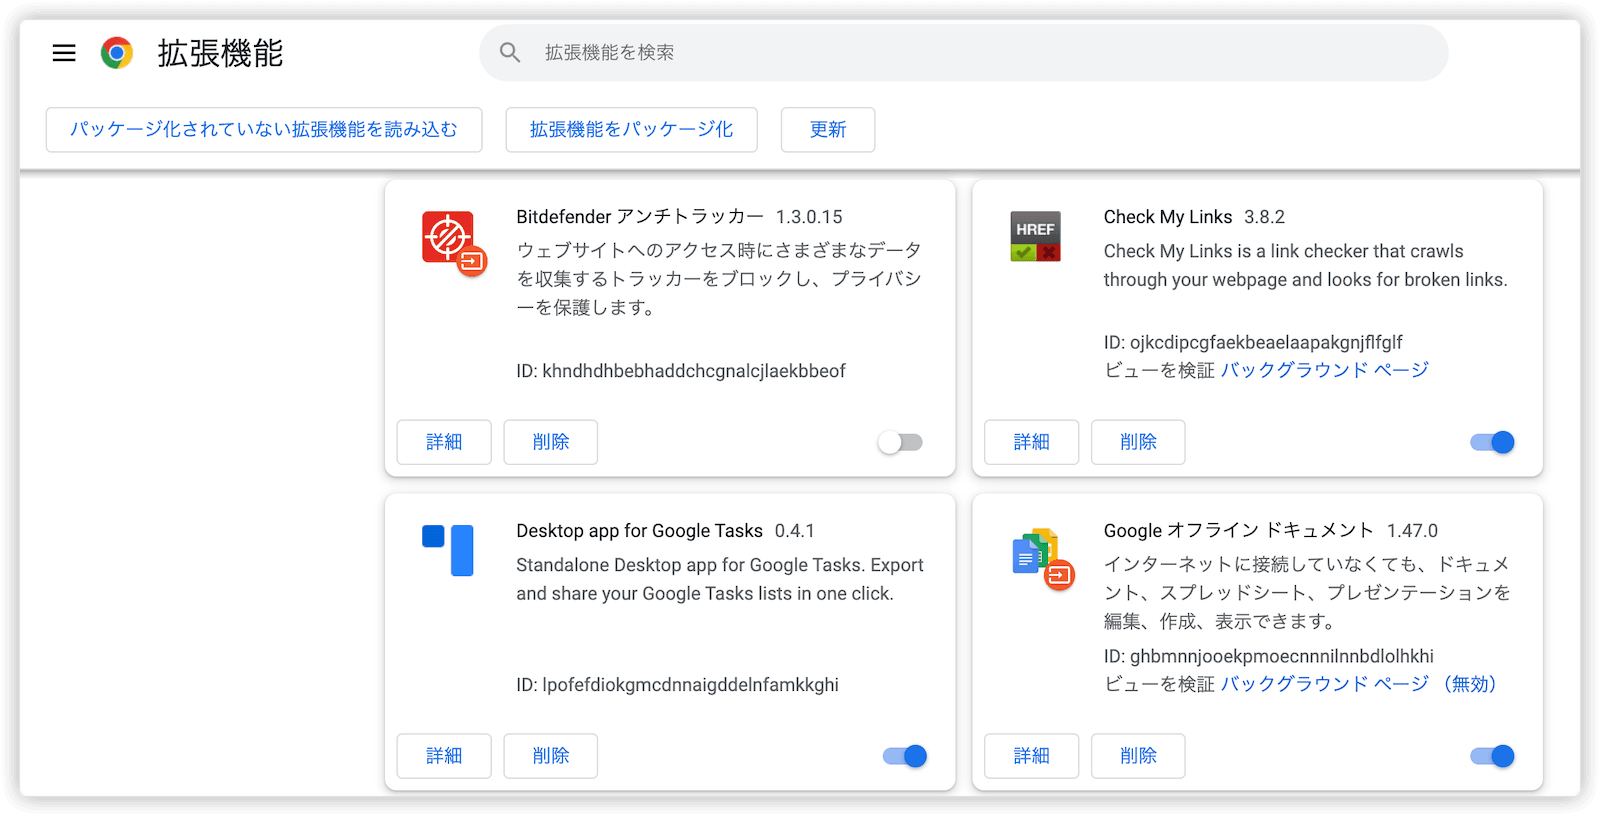Open 詳細 for Desktop app for Google Tasks
Viewport: 1600px width, 816px height.
click(444, 756)
